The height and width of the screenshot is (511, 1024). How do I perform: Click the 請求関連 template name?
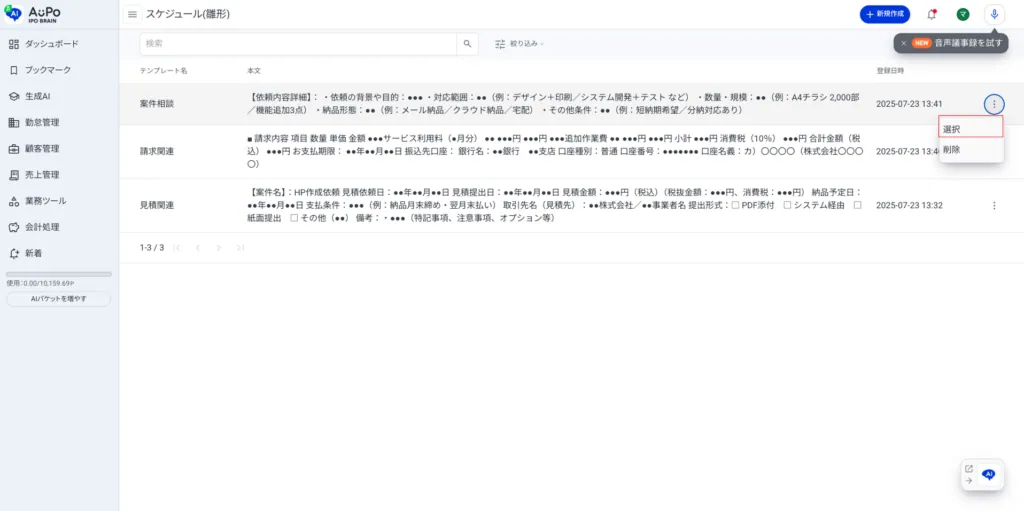pyautogui.click(x=157, y=151)
